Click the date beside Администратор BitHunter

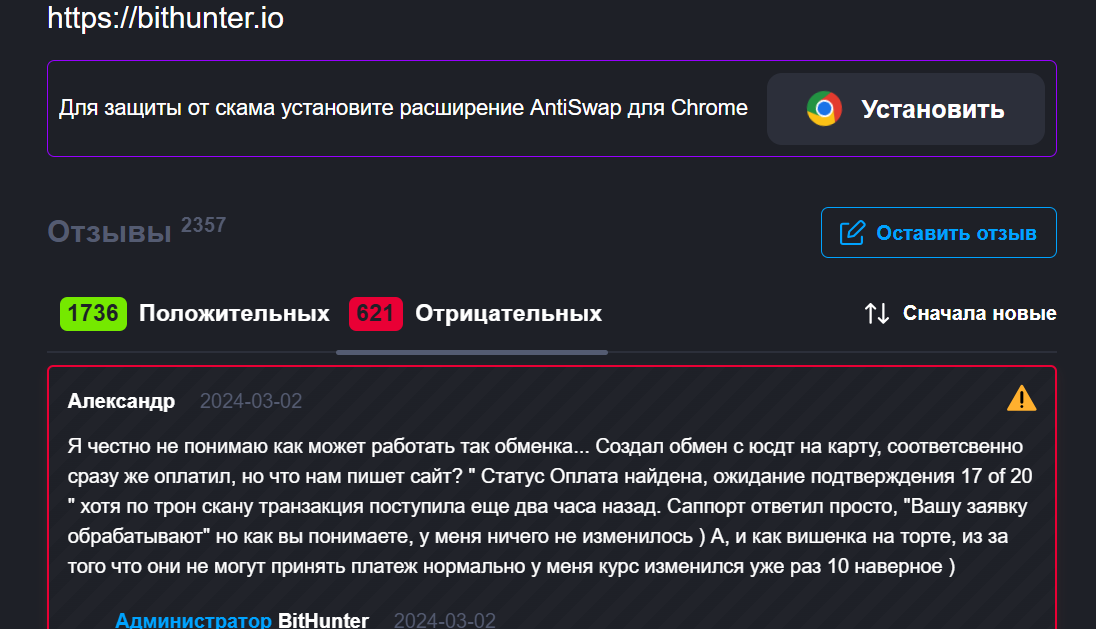click(445, 620)
